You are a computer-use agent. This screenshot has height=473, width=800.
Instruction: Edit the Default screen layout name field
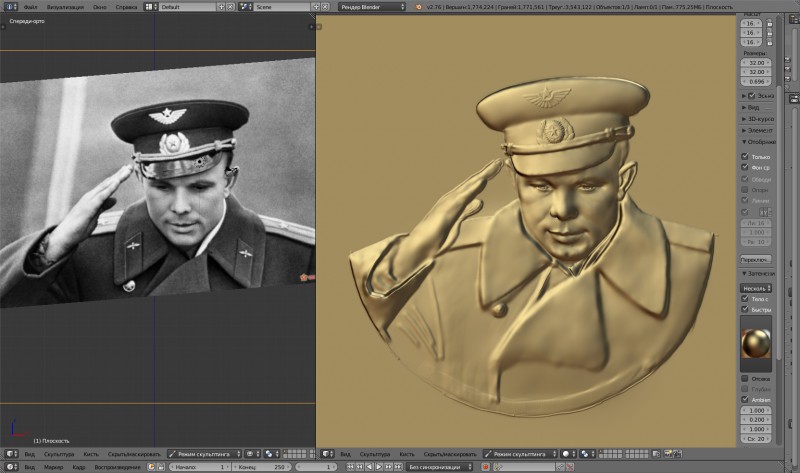coord(187,7)
